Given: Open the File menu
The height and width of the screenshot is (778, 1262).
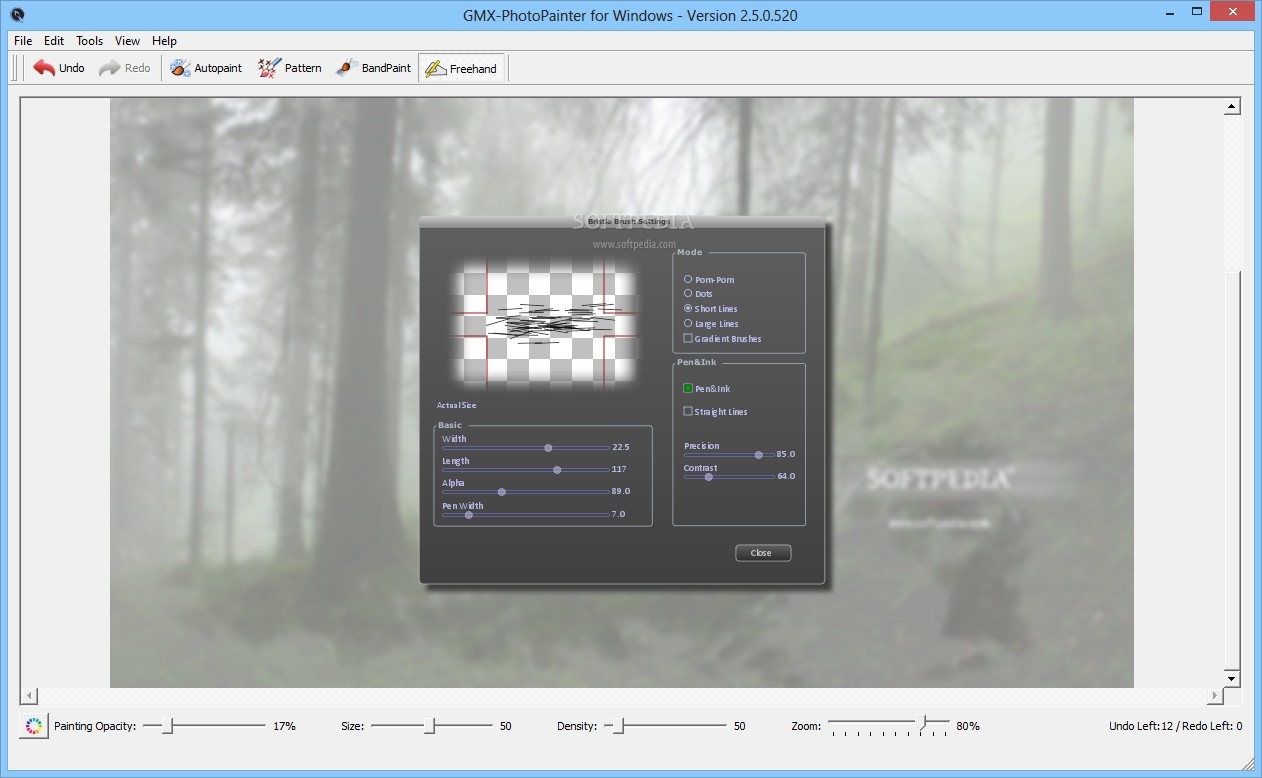Looking at the screenshot, I should pyautogui.click(x=23, y=41).
